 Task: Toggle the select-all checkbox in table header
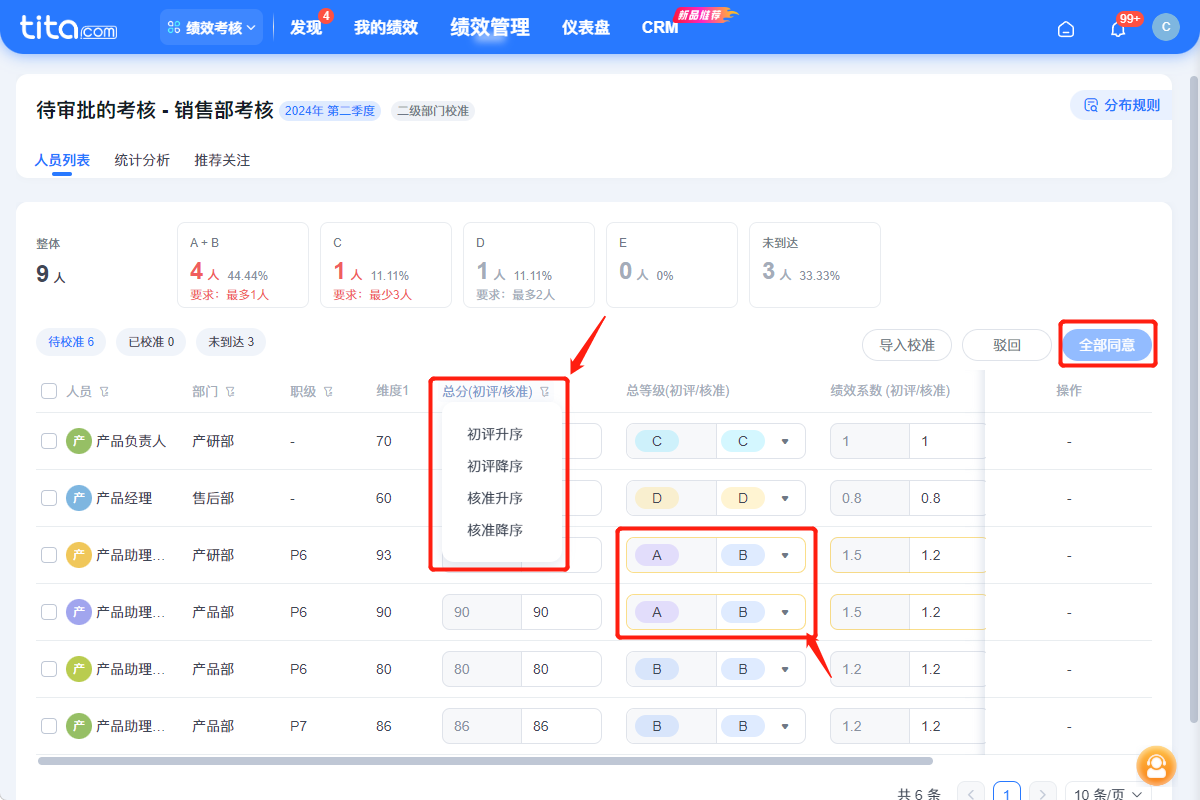[49, 391]
